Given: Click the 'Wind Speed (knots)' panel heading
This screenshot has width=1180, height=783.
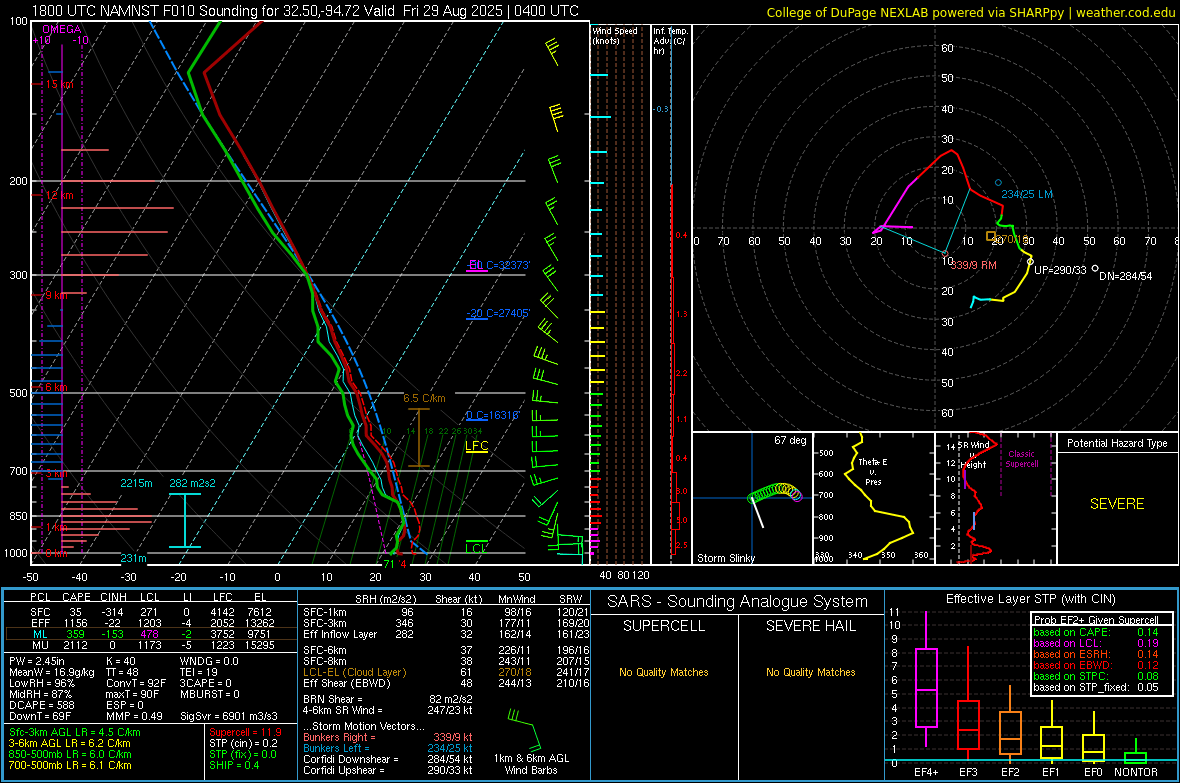Looking at the screenshot, I should tap(615, 35).
